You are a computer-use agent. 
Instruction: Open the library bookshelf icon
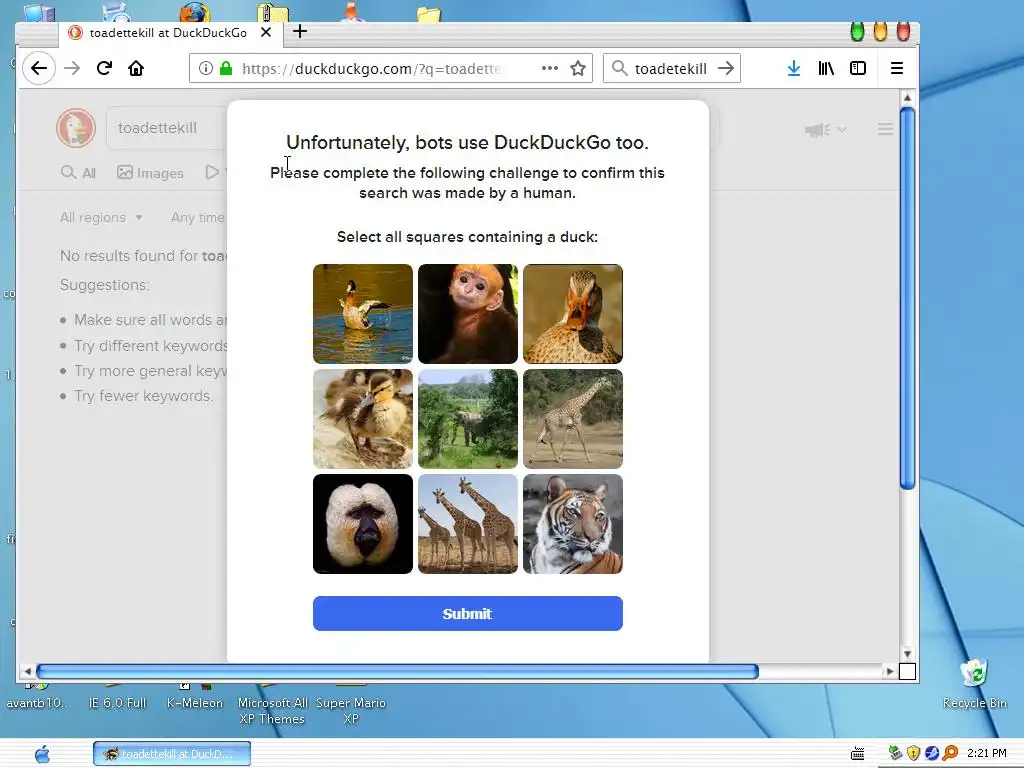[x=826, y=68]
